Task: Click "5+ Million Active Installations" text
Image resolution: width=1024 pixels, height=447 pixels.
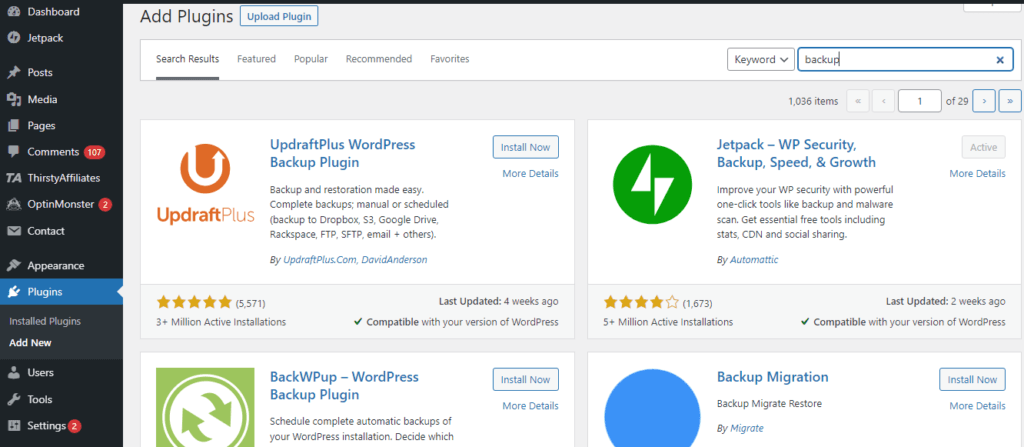Action: tap(668, 322)
